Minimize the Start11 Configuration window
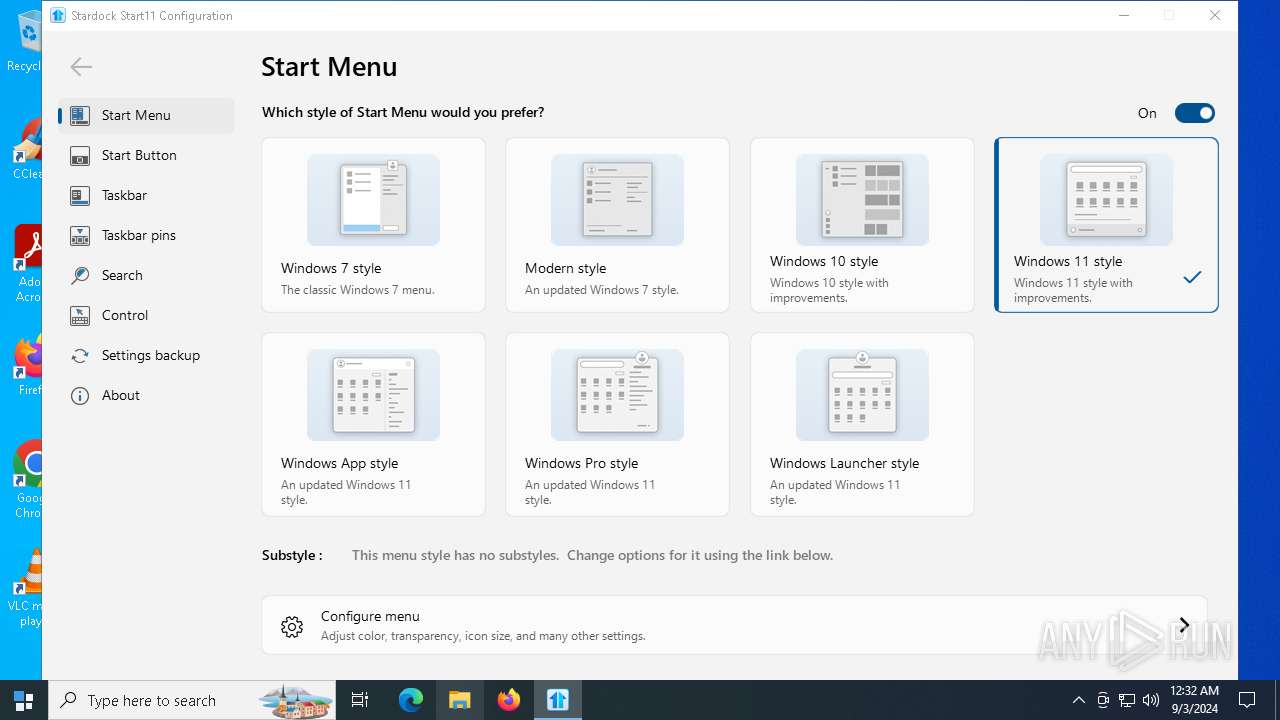This screenshot has width=1280, height=720. (1124, 15)
